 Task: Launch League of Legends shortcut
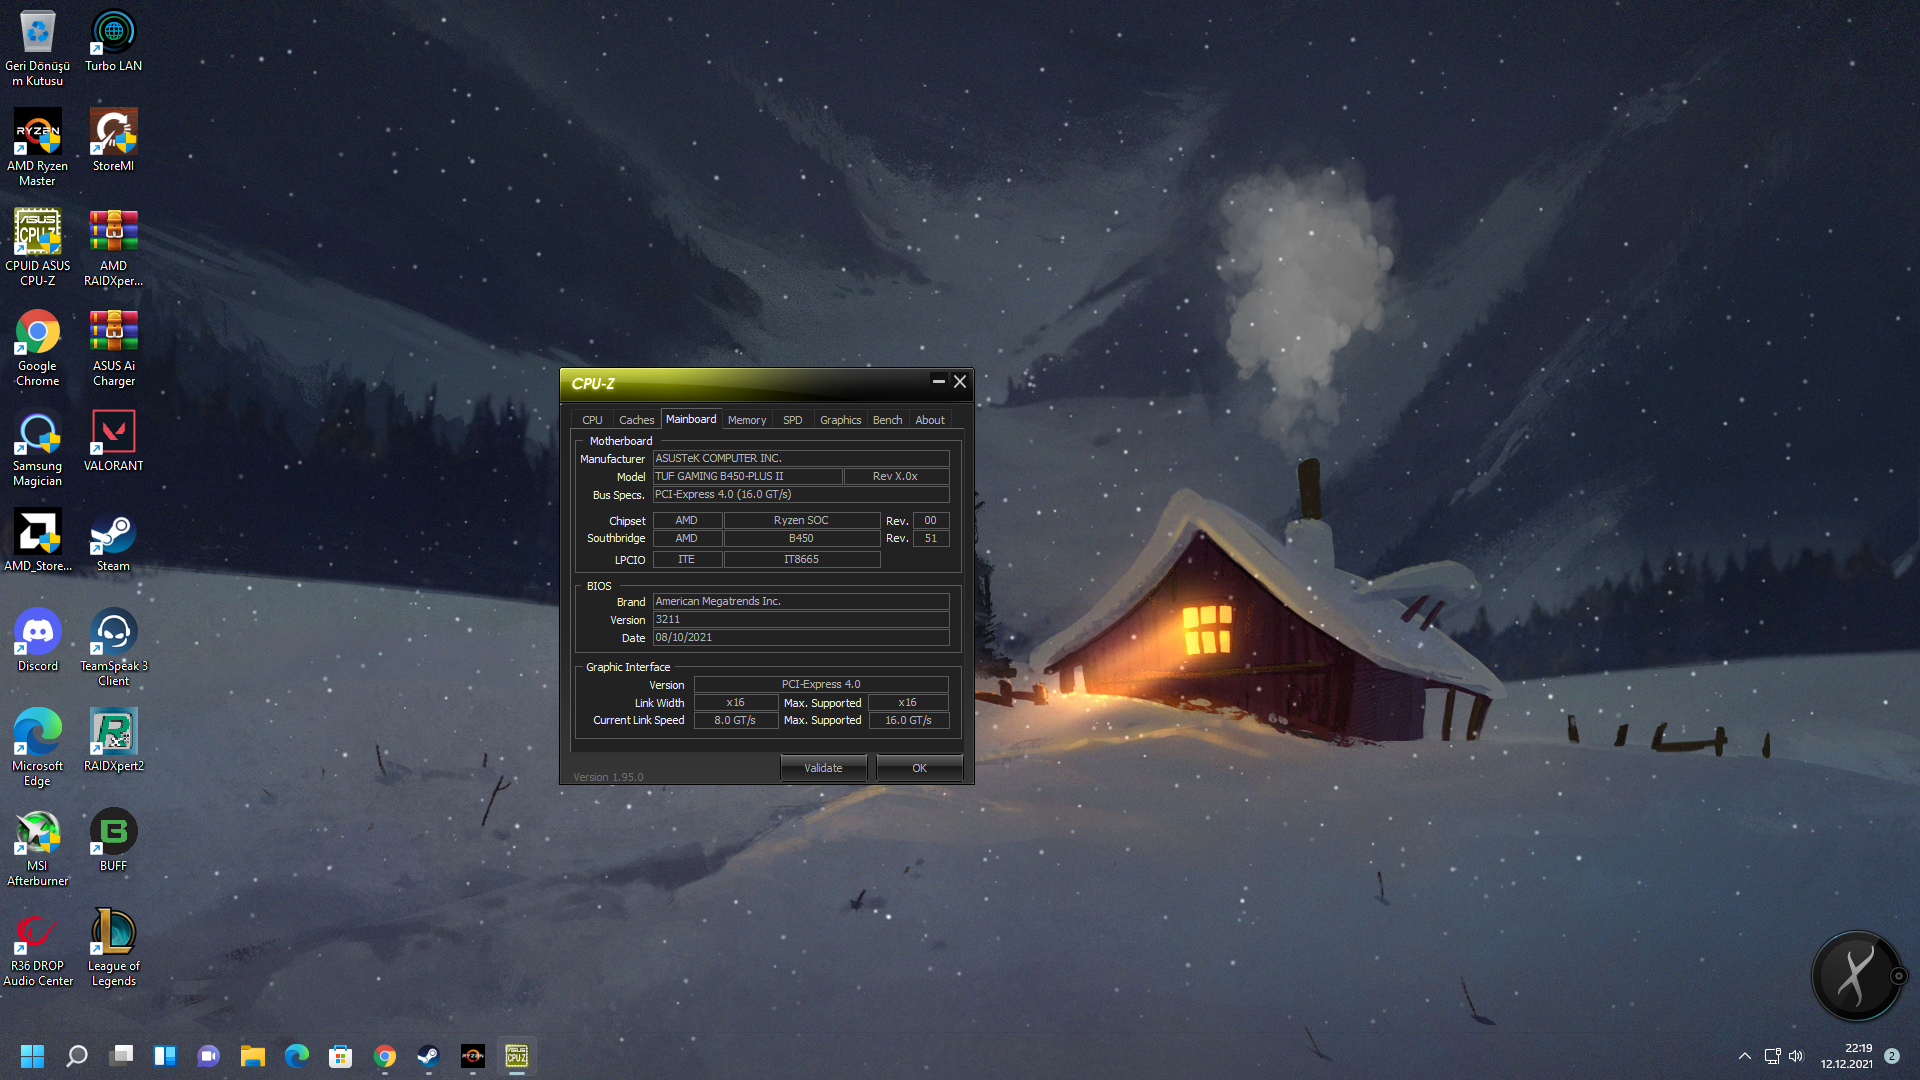(113, 933)
